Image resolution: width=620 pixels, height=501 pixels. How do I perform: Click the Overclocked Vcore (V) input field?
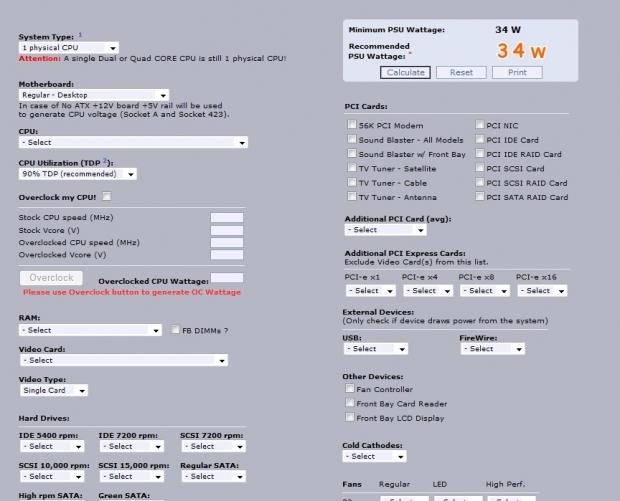pos(227,255)
